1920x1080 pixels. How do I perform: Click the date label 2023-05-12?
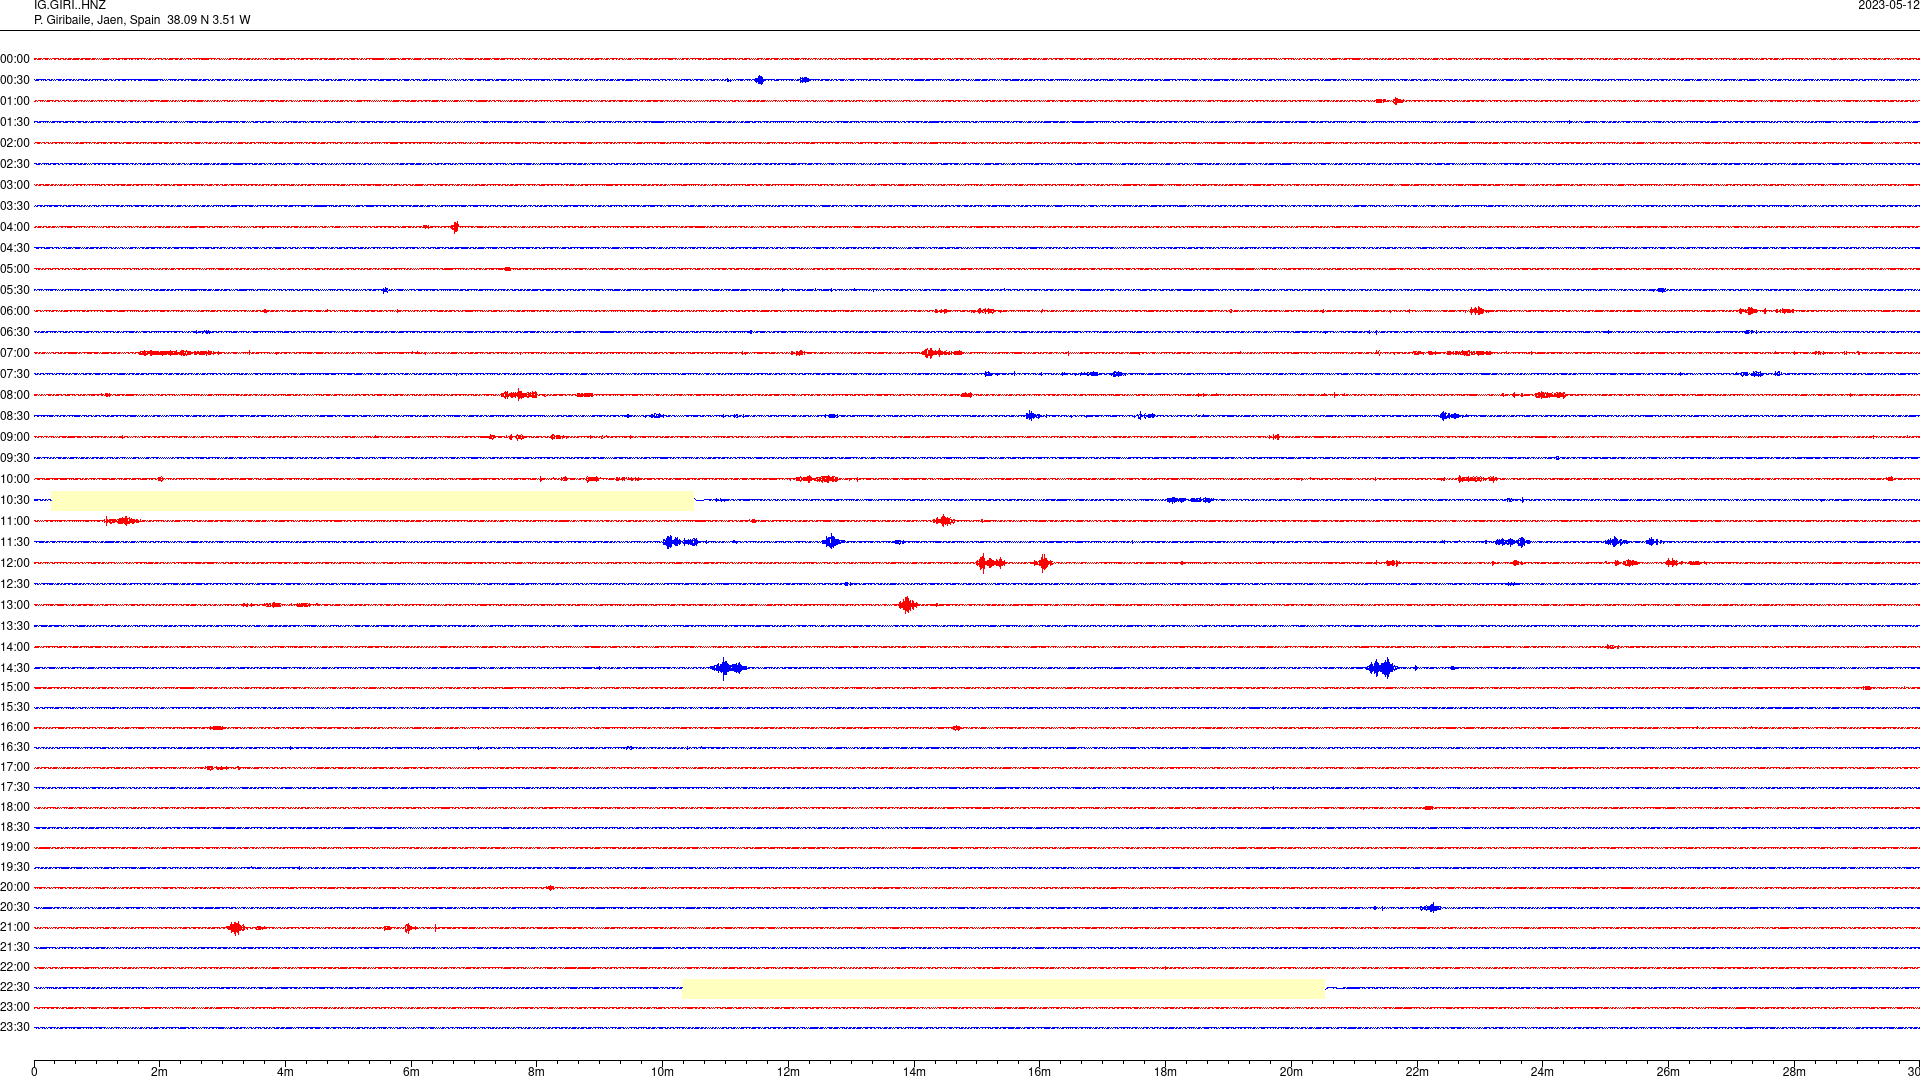pyautogui.click(x=1888, y=6)
